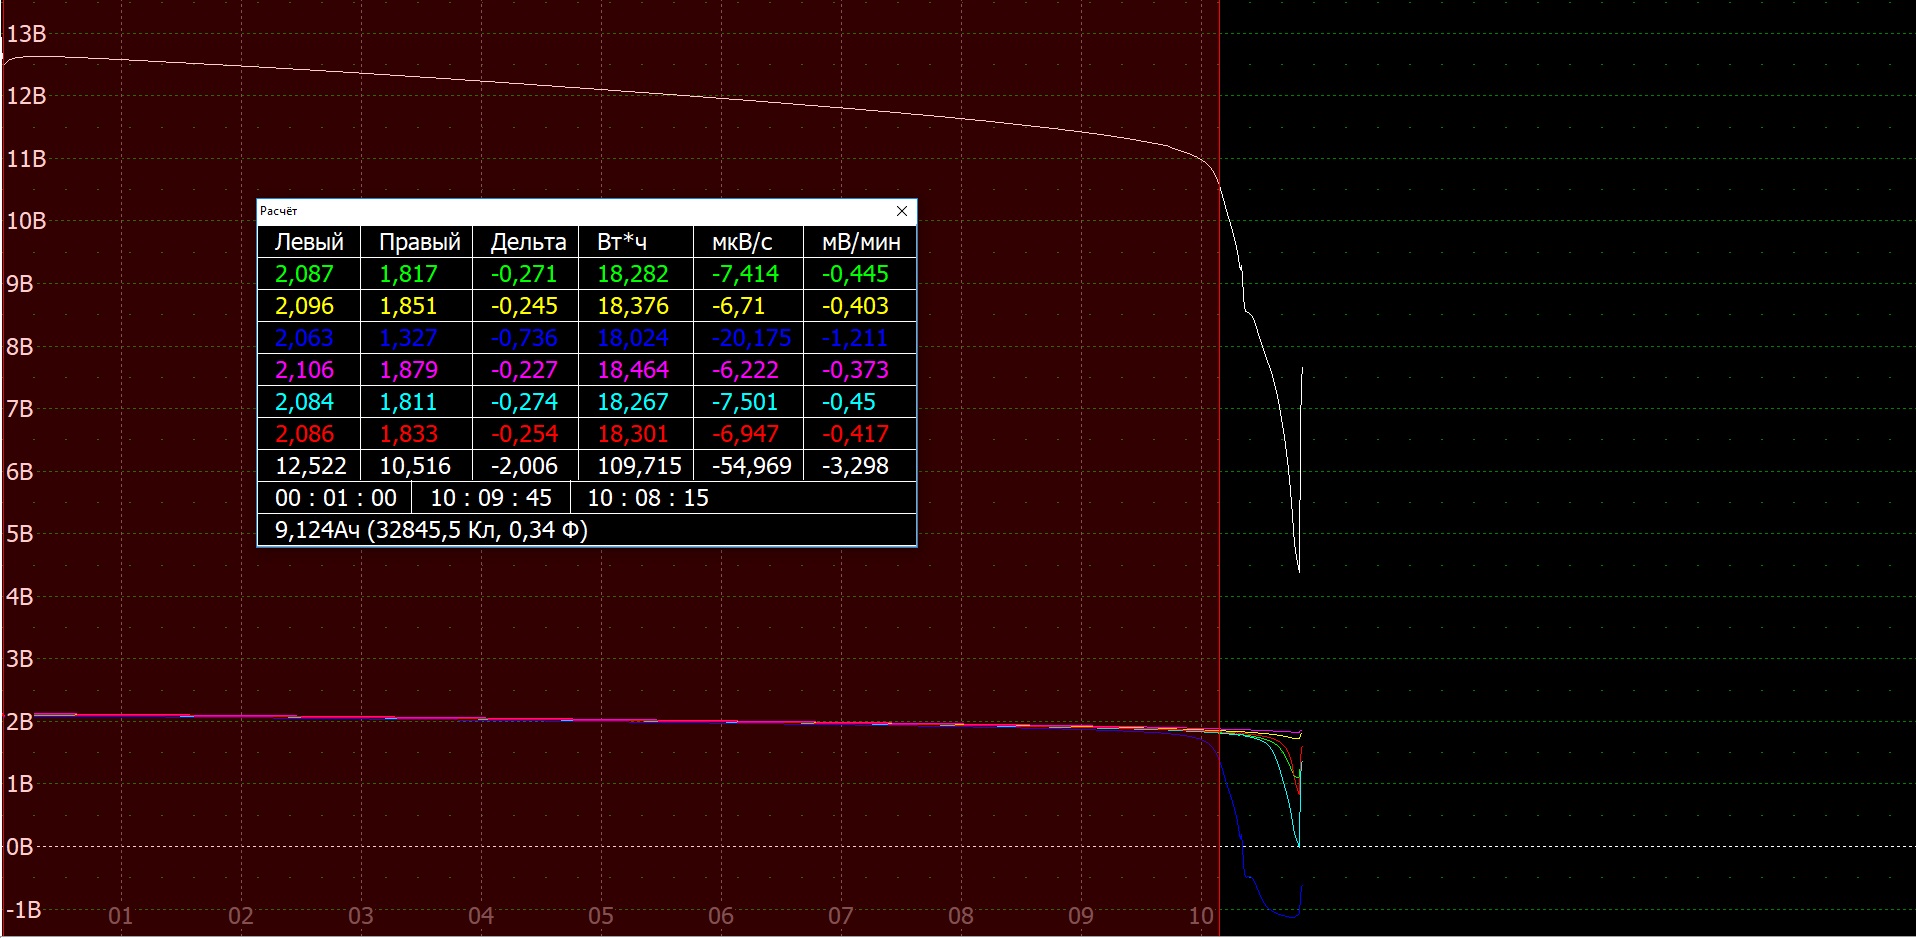The width and height of the screenshot is (1916, 938).
Task: Select red energy value 18,301
Action: (633, 434)
